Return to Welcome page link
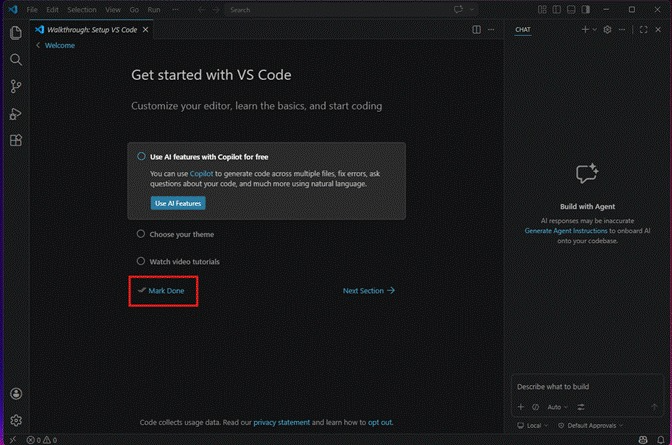This screenshot has height=445, width=672. 60,45
